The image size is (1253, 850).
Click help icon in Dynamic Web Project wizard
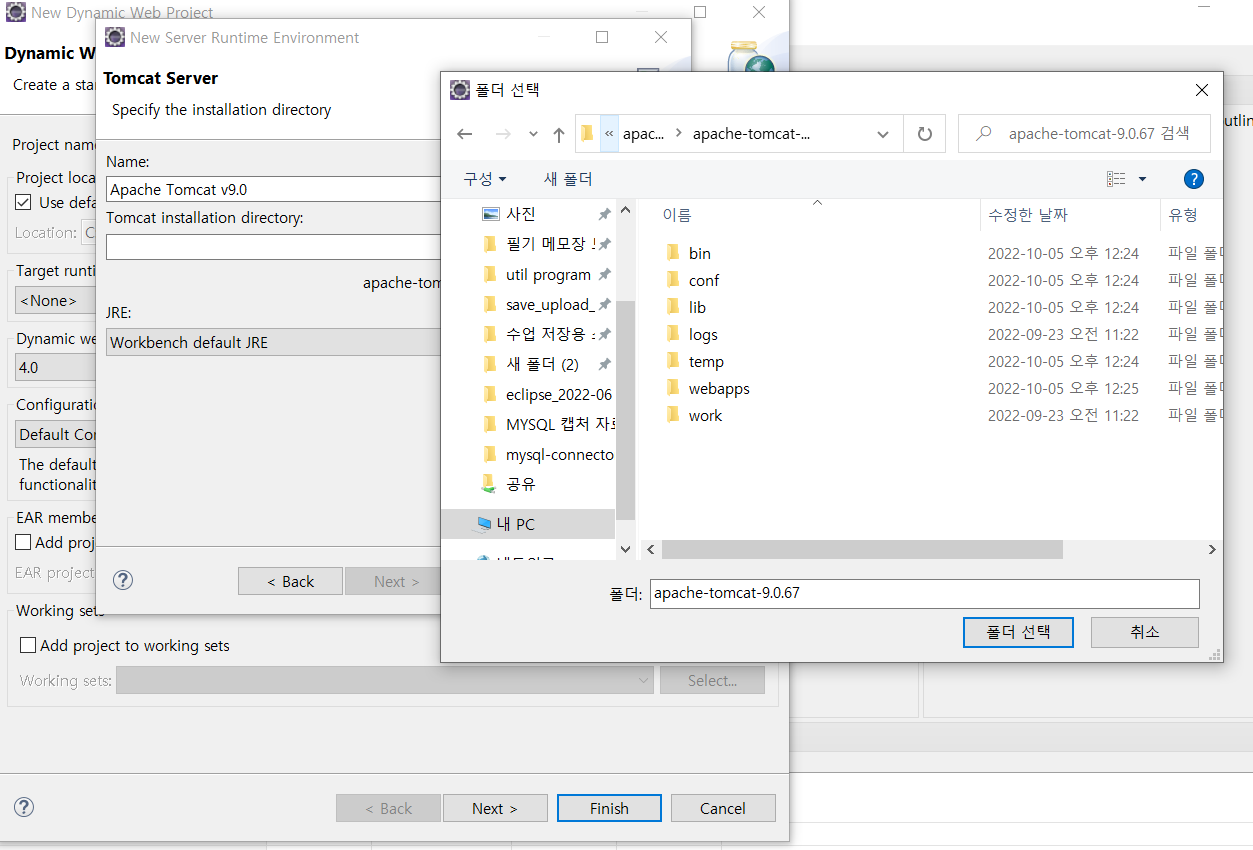24,807
